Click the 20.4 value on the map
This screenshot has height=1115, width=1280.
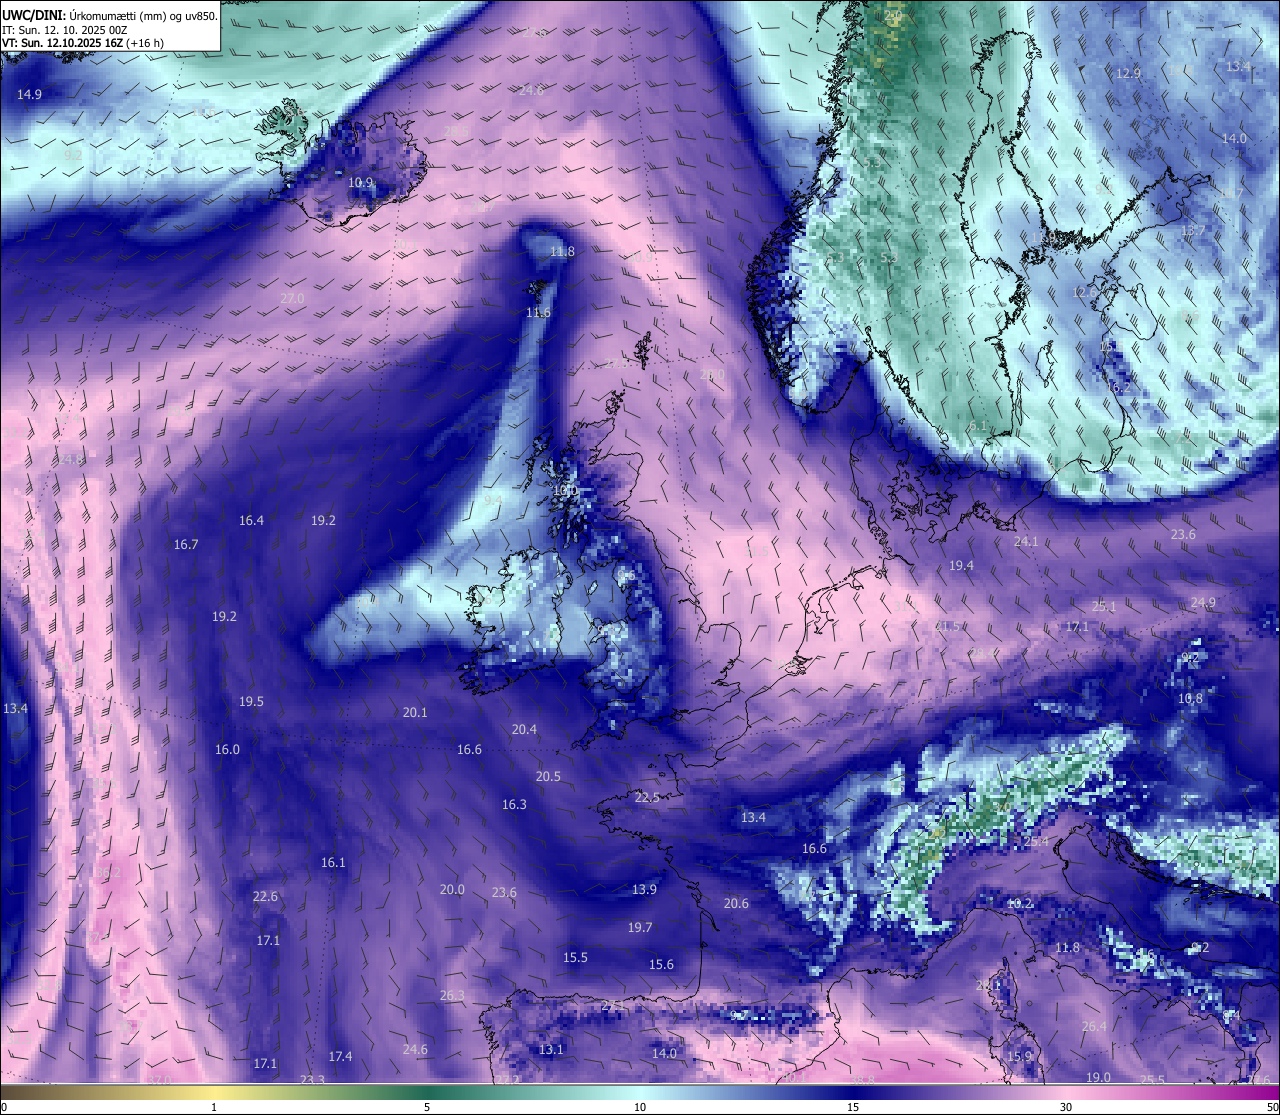(524, 730)
